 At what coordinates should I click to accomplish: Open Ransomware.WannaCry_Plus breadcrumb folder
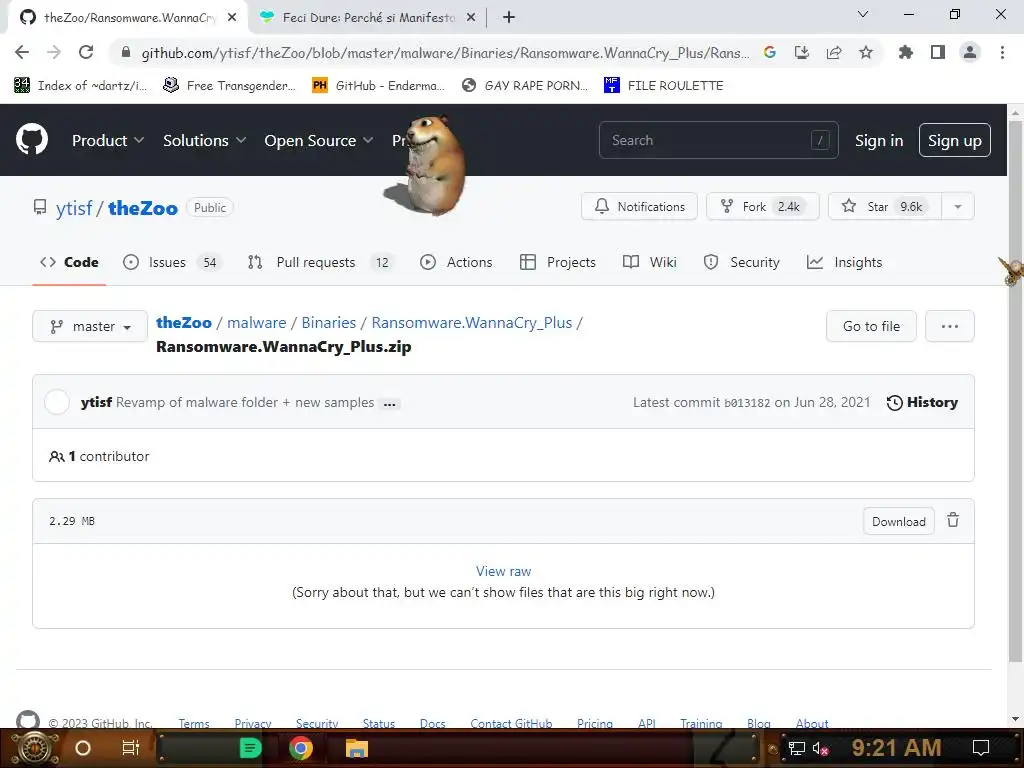pos(472,323)
